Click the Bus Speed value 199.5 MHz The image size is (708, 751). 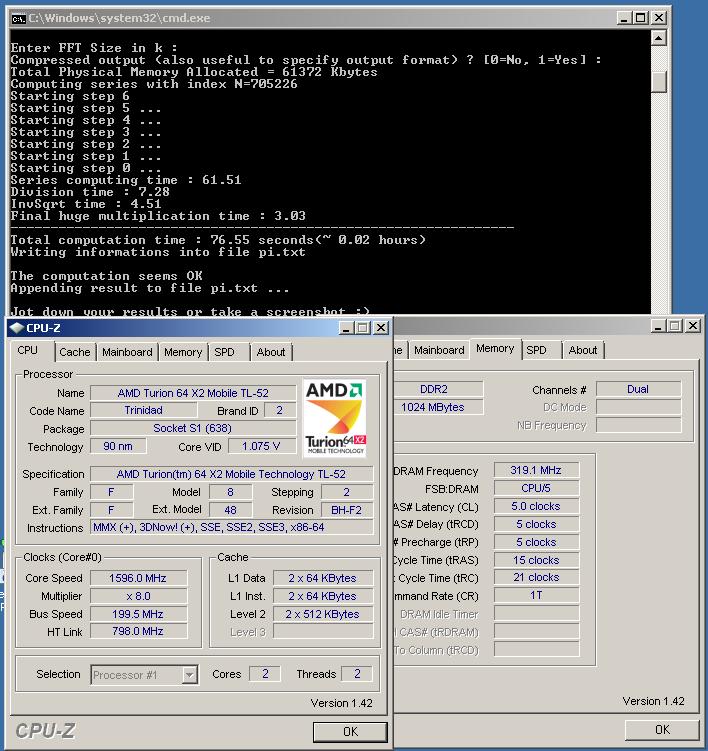pyautogui.click(x=138, y=614)
